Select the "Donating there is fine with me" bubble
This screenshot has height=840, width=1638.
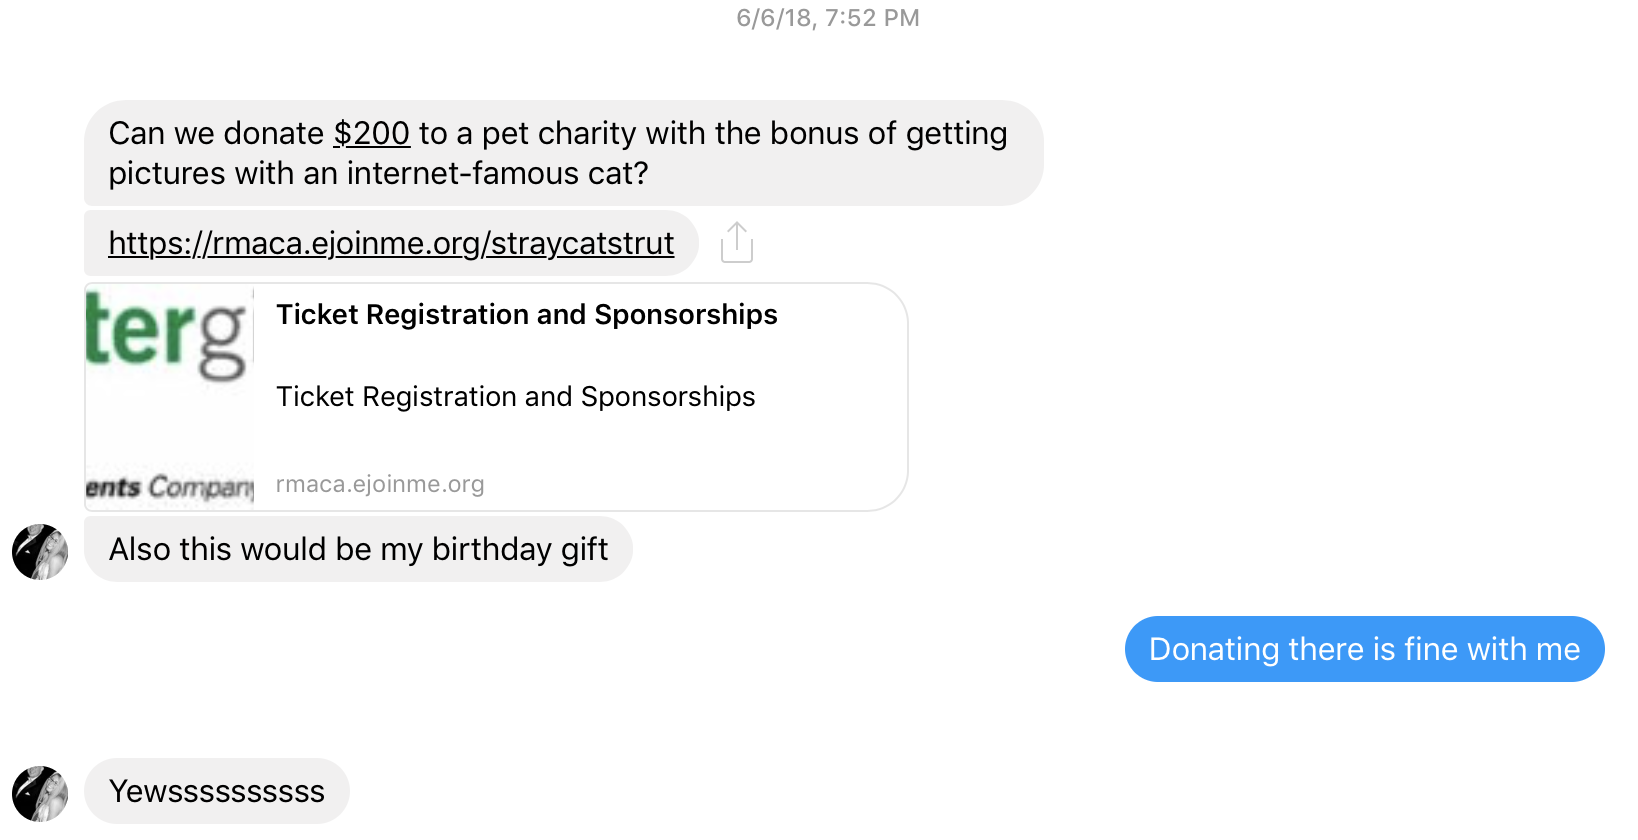1364,649
